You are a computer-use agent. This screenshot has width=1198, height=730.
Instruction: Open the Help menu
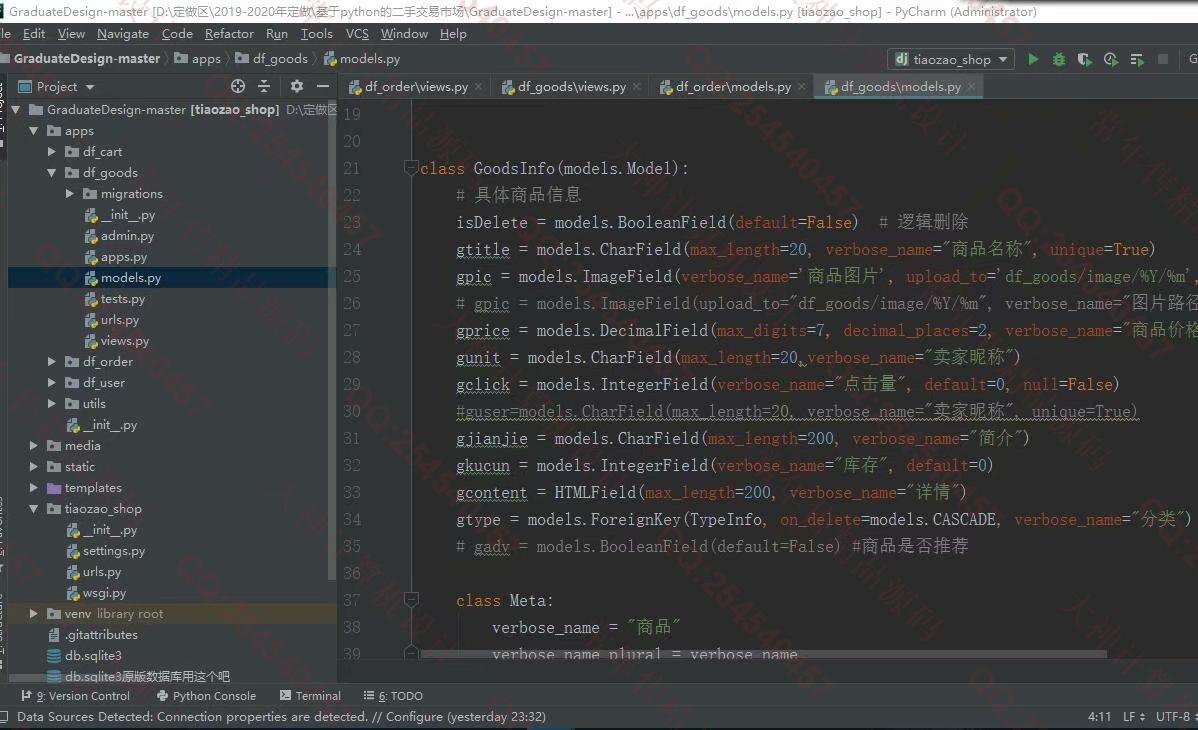click(x=453, y=34)
